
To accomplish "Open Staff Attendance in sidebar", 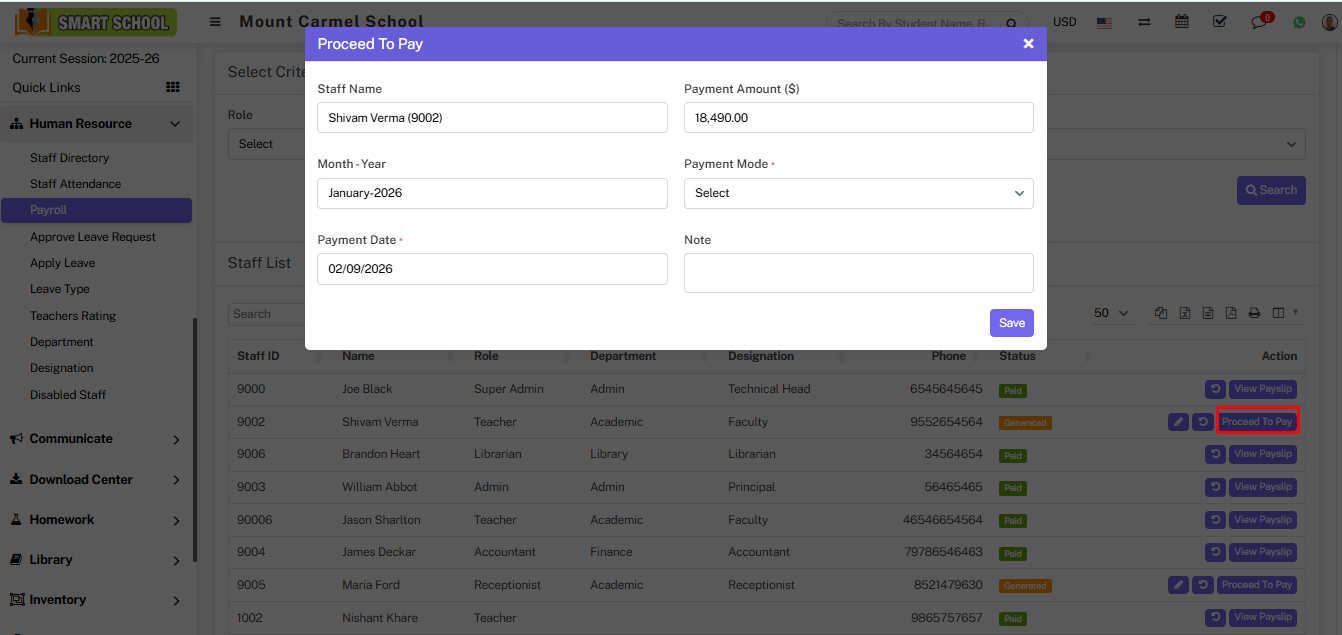I will [75, 184].
